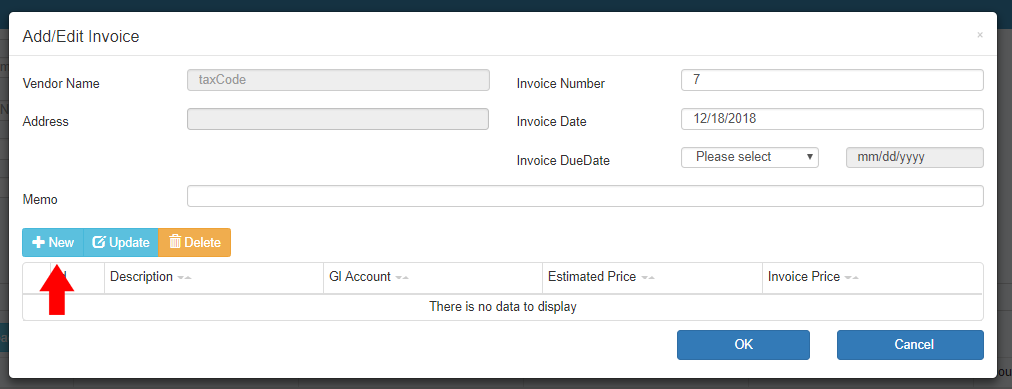Focus the Invoice Number field
Viewport: 1012px width, 389px height.
(x=832, y=80)
